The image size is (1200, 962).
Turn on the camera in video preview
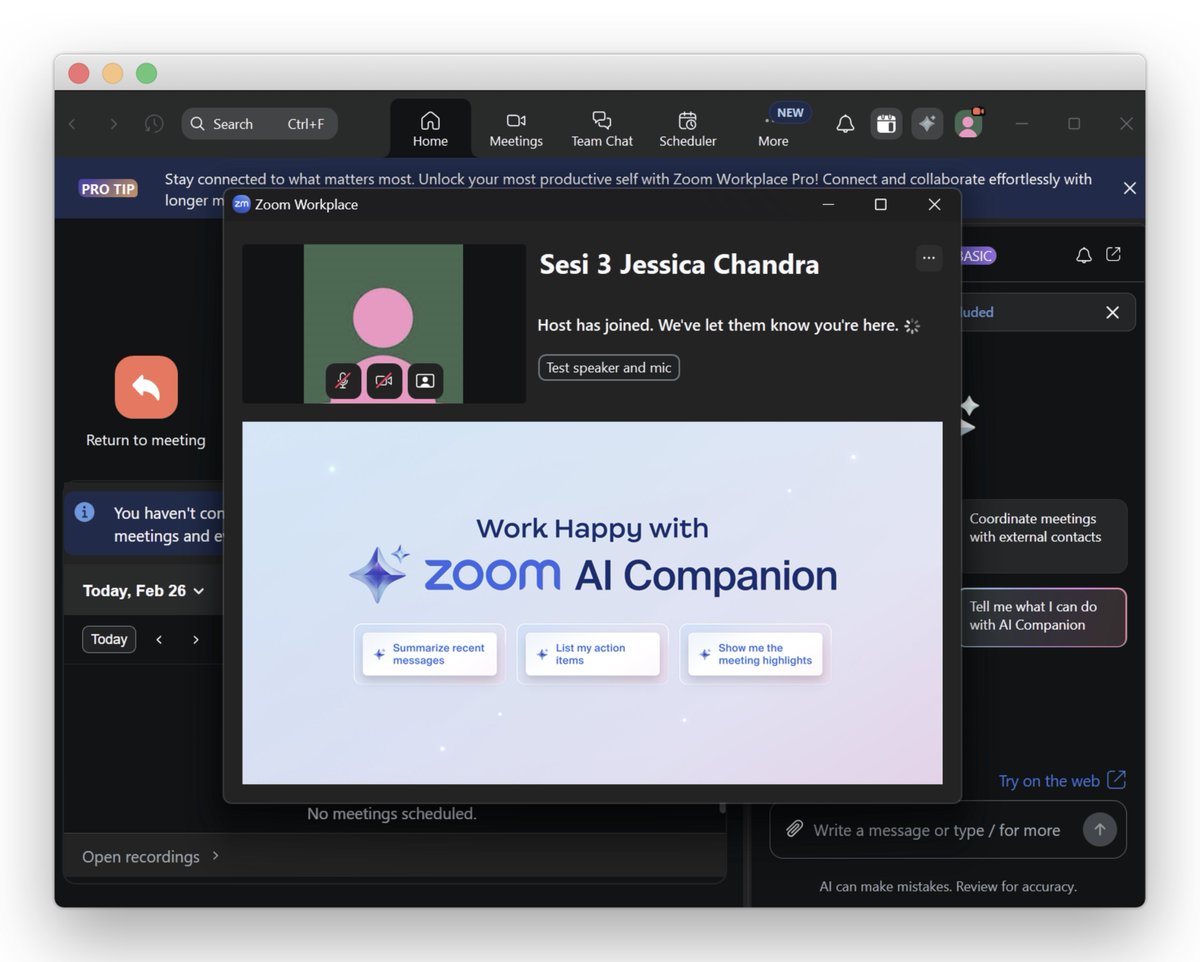384,381
